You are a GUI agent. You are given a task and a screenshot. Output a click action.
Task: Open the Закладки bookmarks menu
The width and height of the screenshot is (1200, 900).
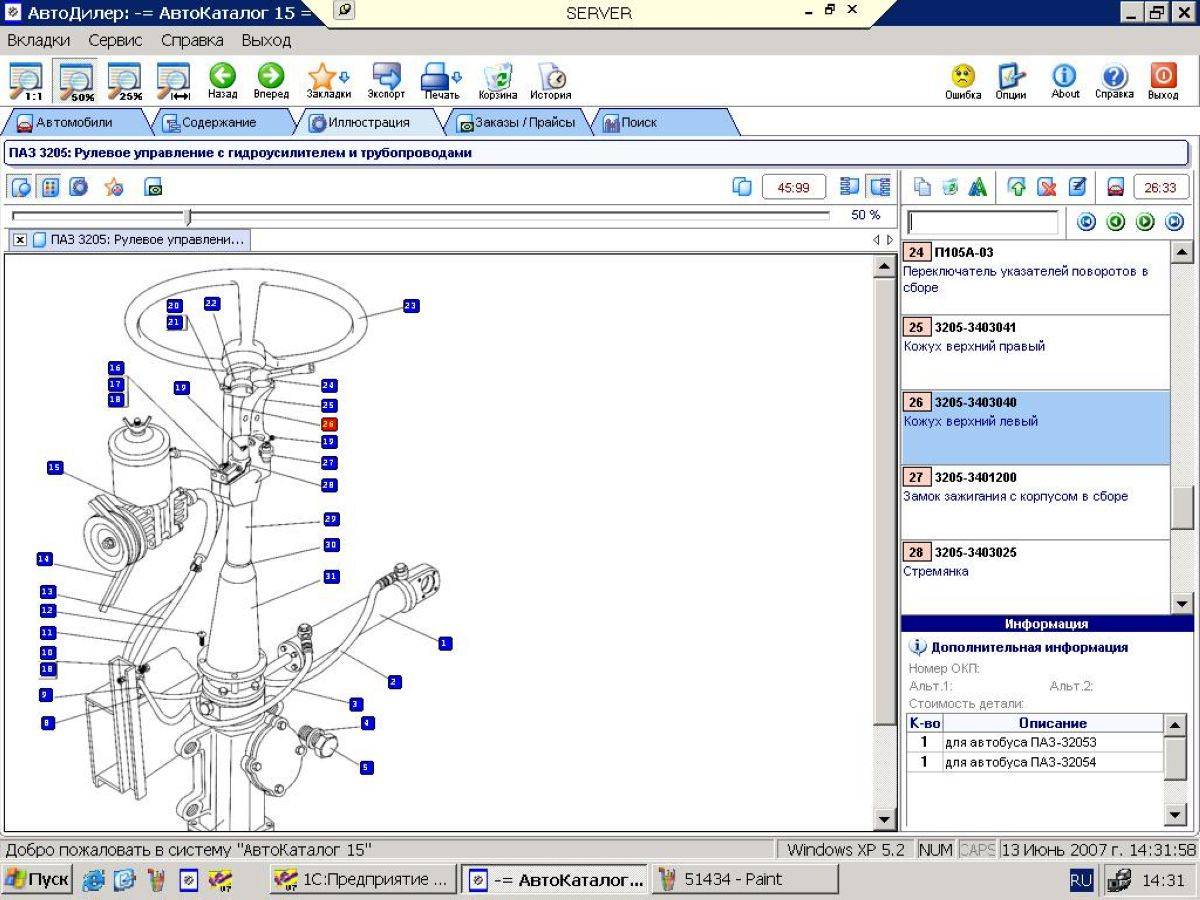coord(328,81)
